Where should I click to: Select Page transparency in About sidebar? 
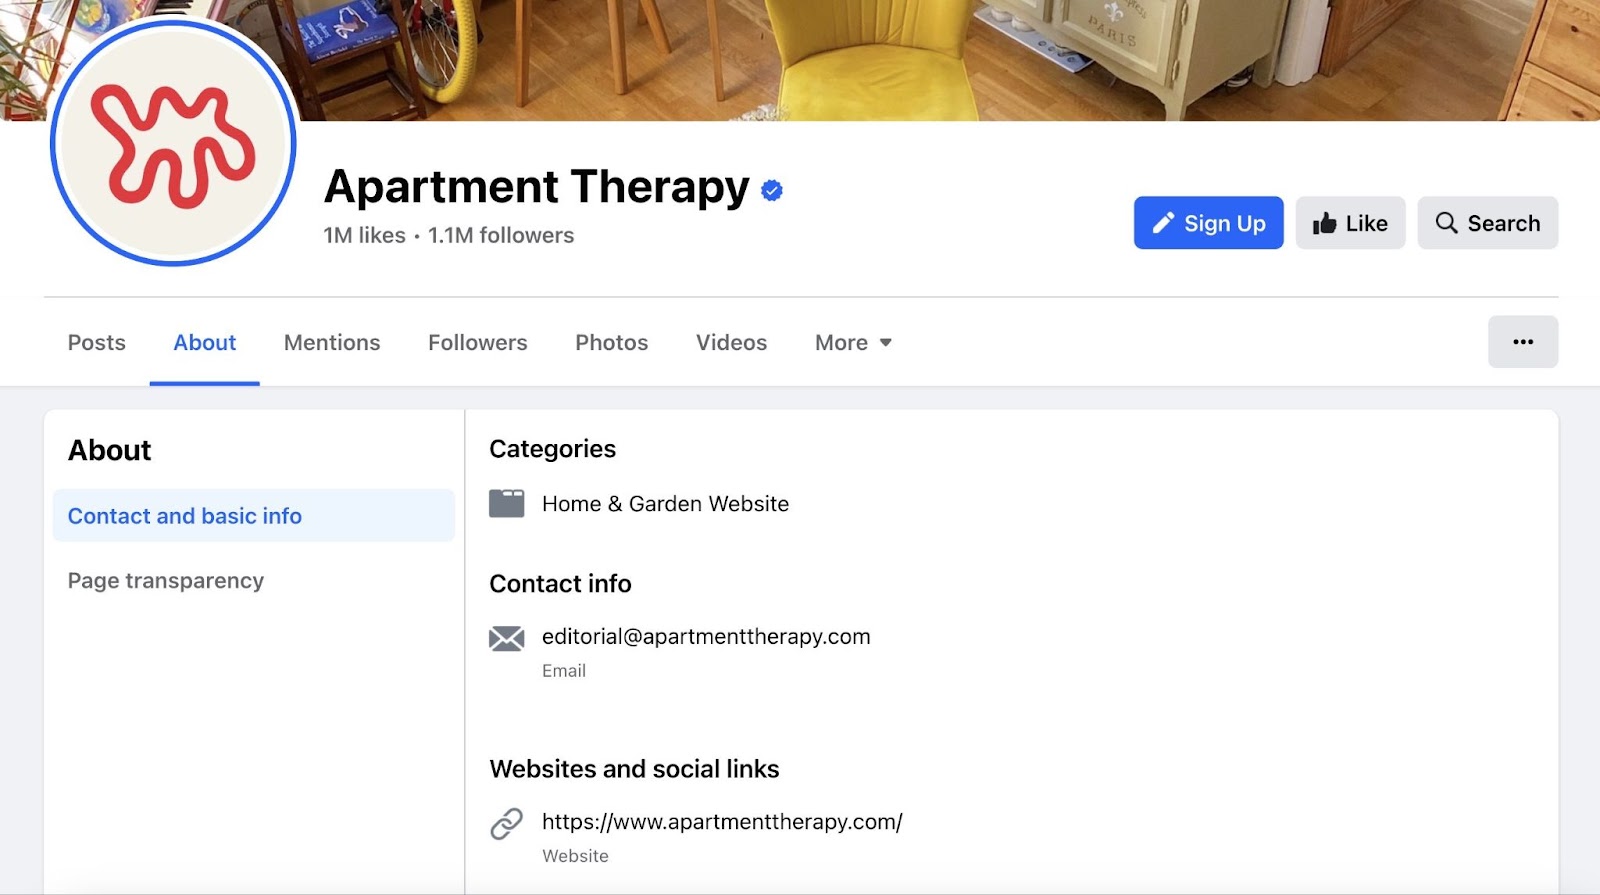[166, 581]
